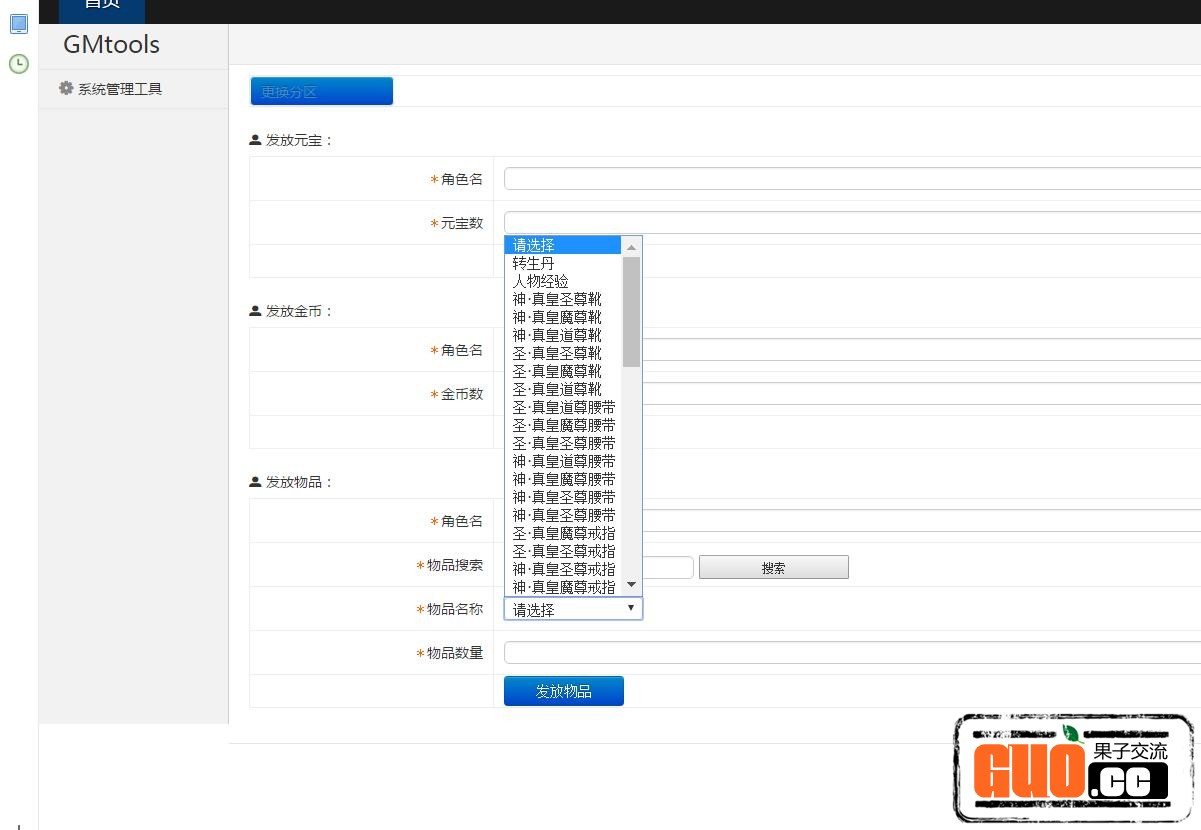
Task: Click into the 物品数量 input field
Action: coord(850,652)
